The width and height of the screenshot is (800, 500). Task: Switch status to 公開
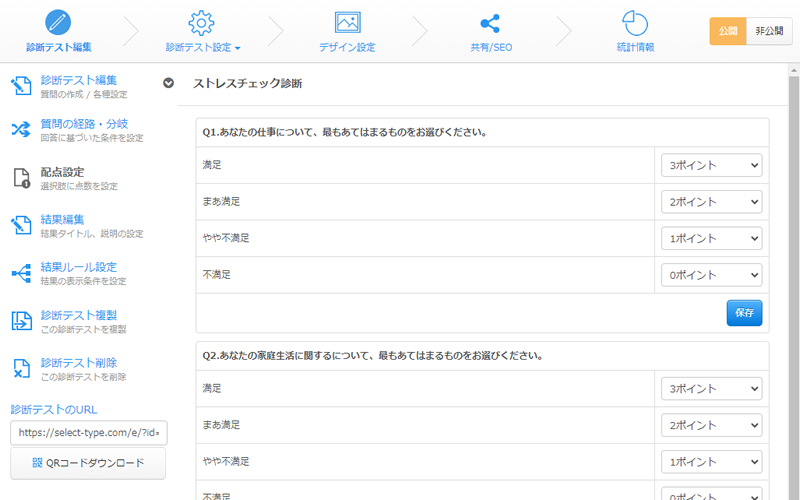tap(728, 31)
